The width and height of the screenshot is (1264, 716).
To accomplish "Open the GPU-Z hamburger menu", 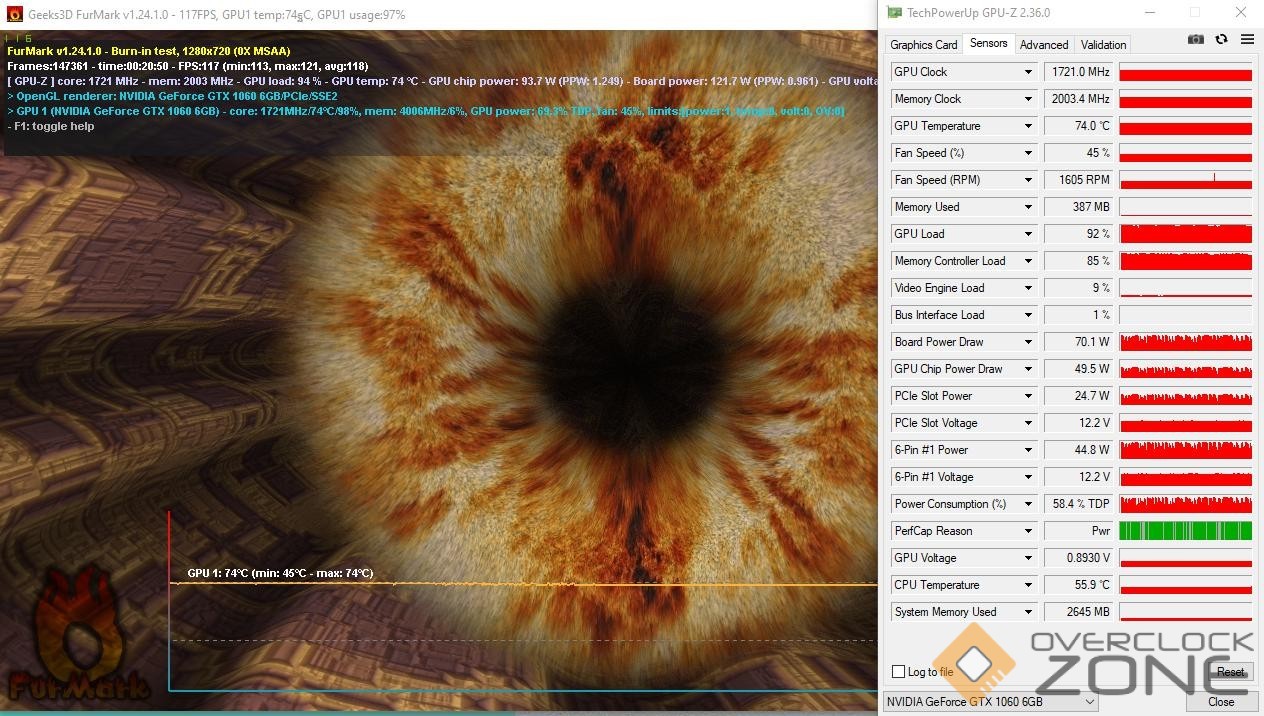I will [x=1247, y=39].
